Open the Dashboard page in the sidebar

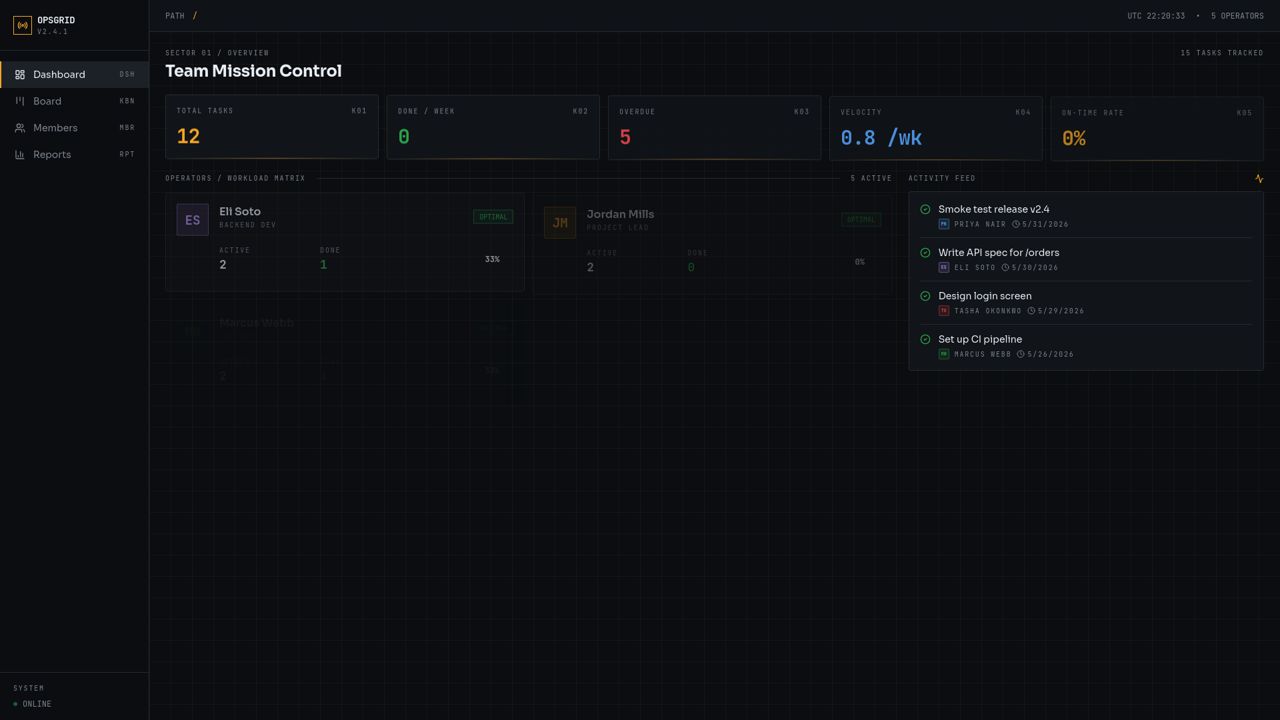click(75, 74)
